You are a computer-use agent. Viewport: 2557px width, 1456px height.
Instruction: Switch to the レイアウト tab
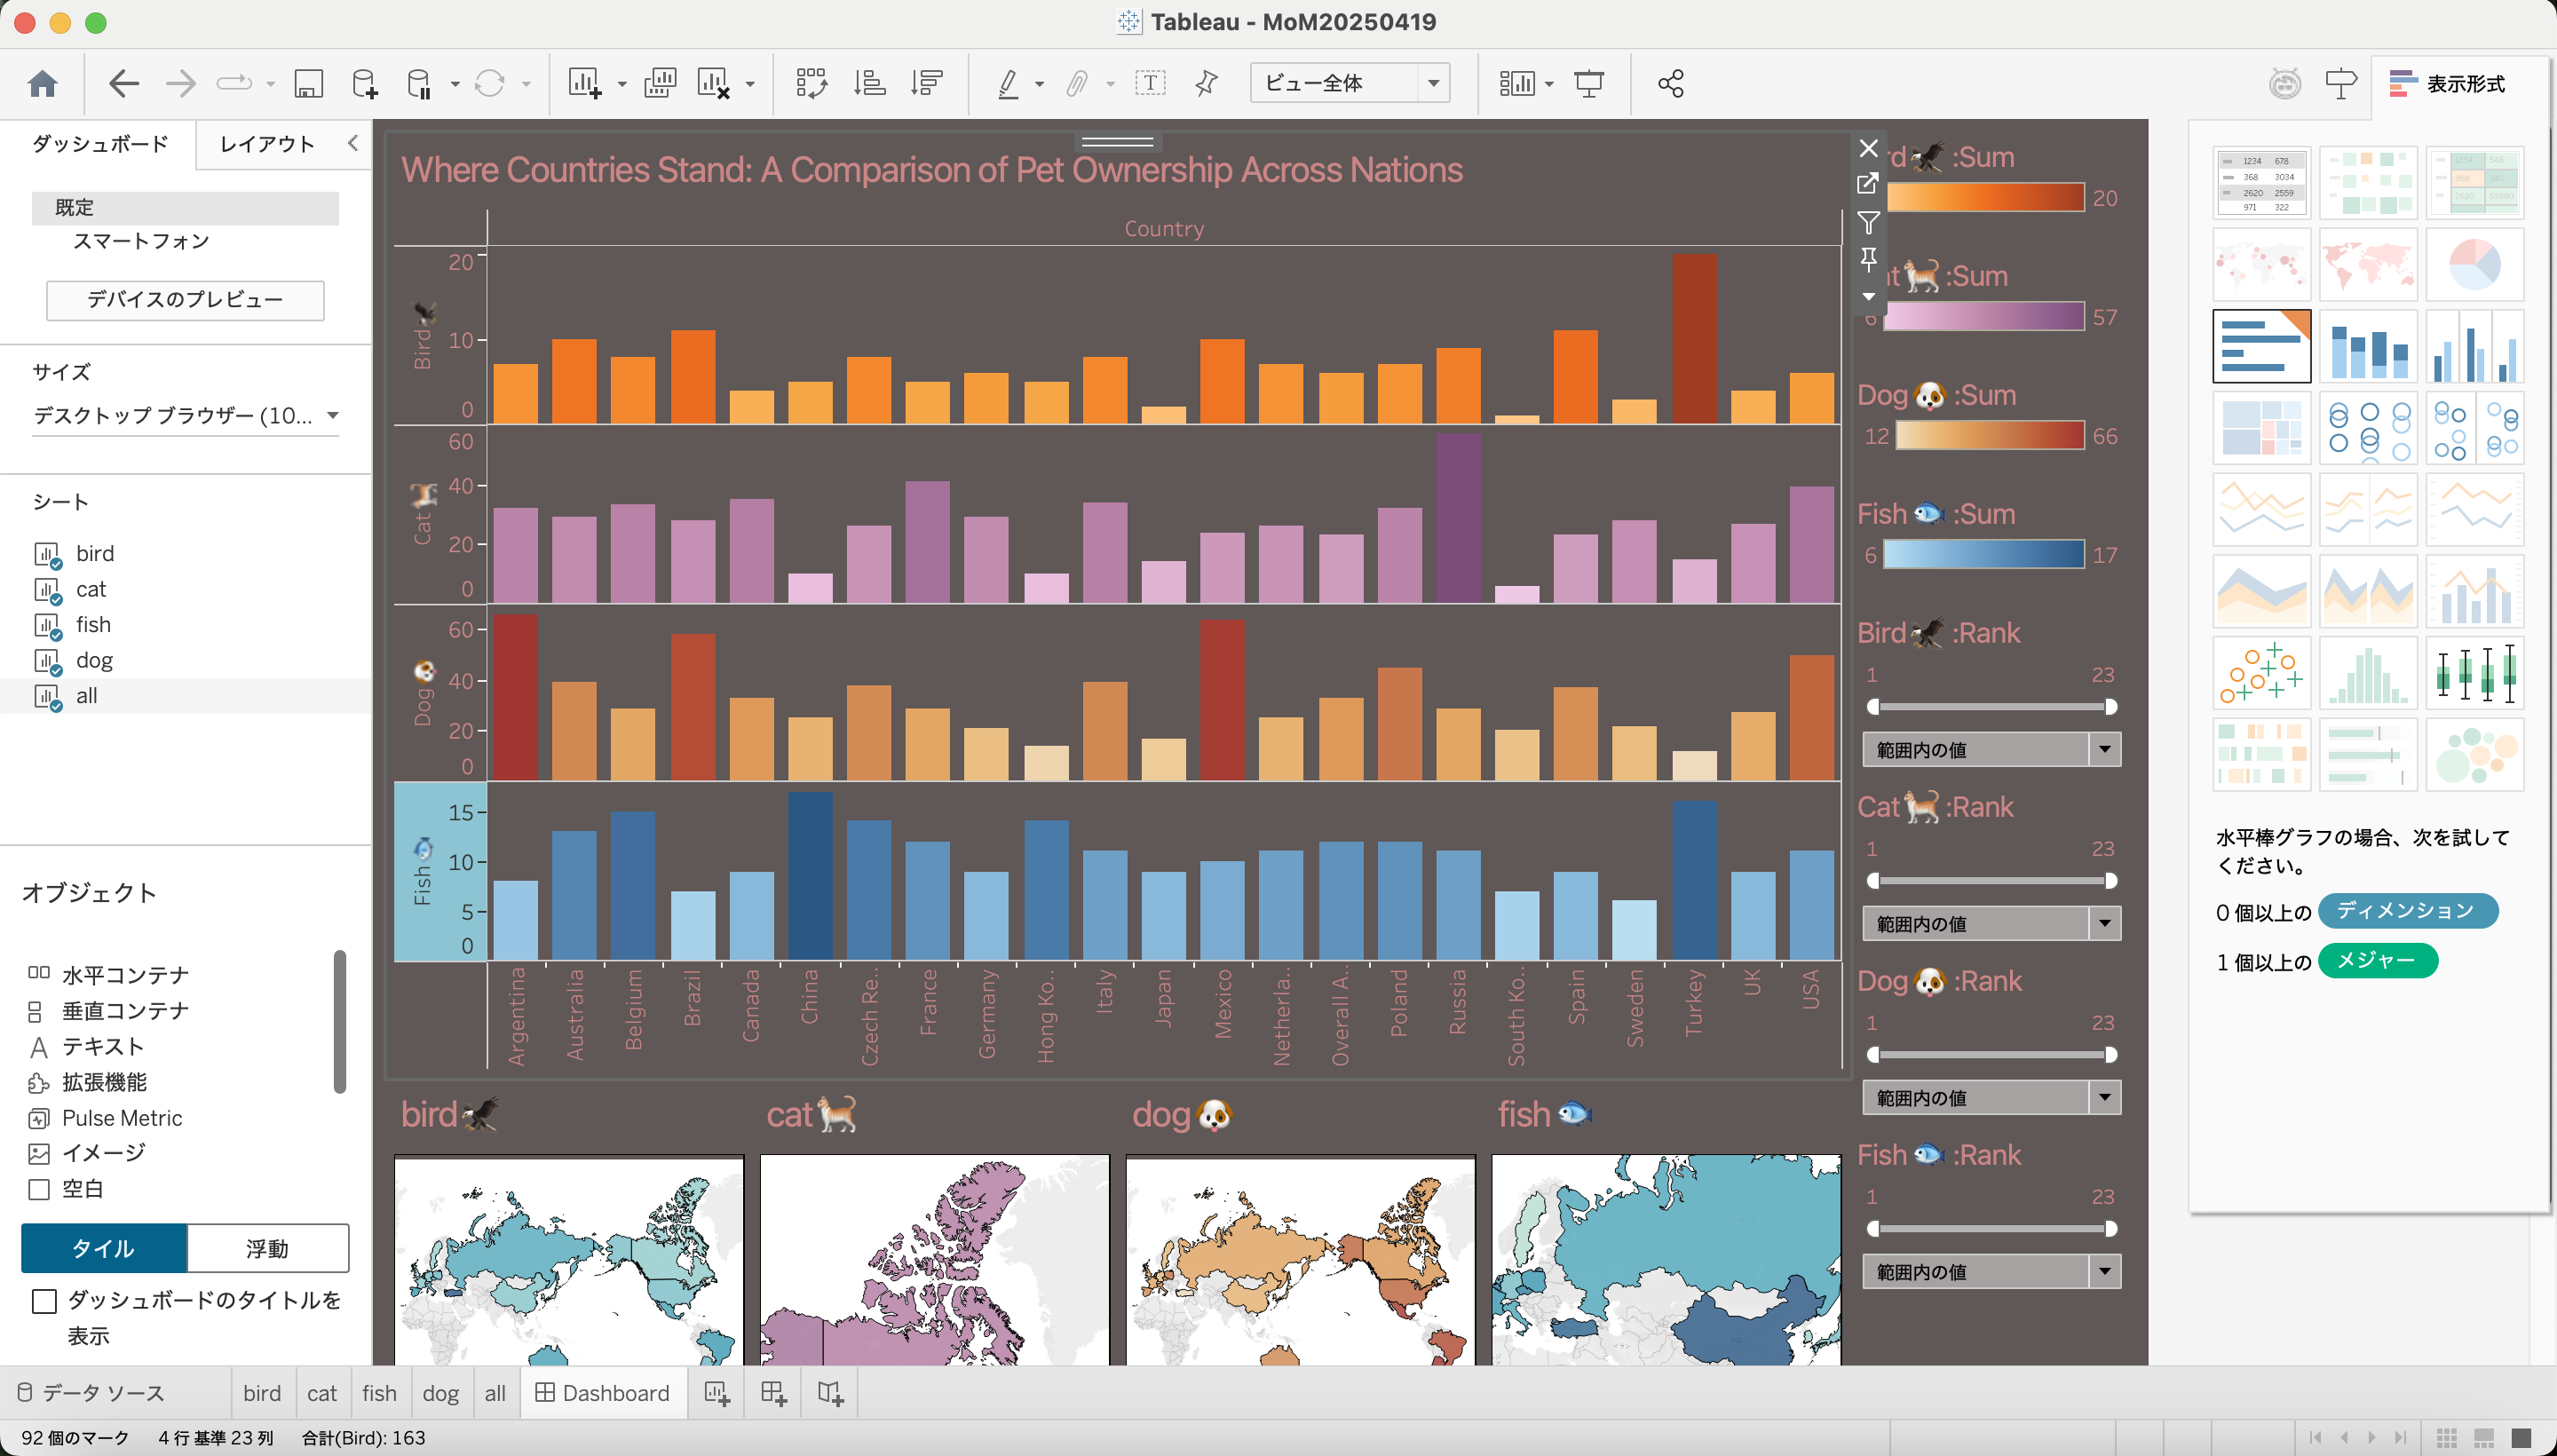(x=267, y=144)
